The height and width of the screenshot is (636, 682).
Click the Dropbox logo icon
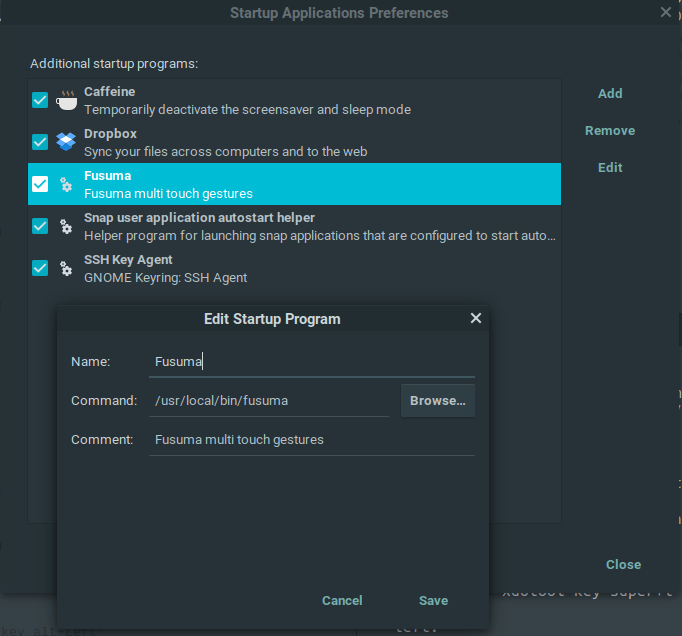(67, 142)
